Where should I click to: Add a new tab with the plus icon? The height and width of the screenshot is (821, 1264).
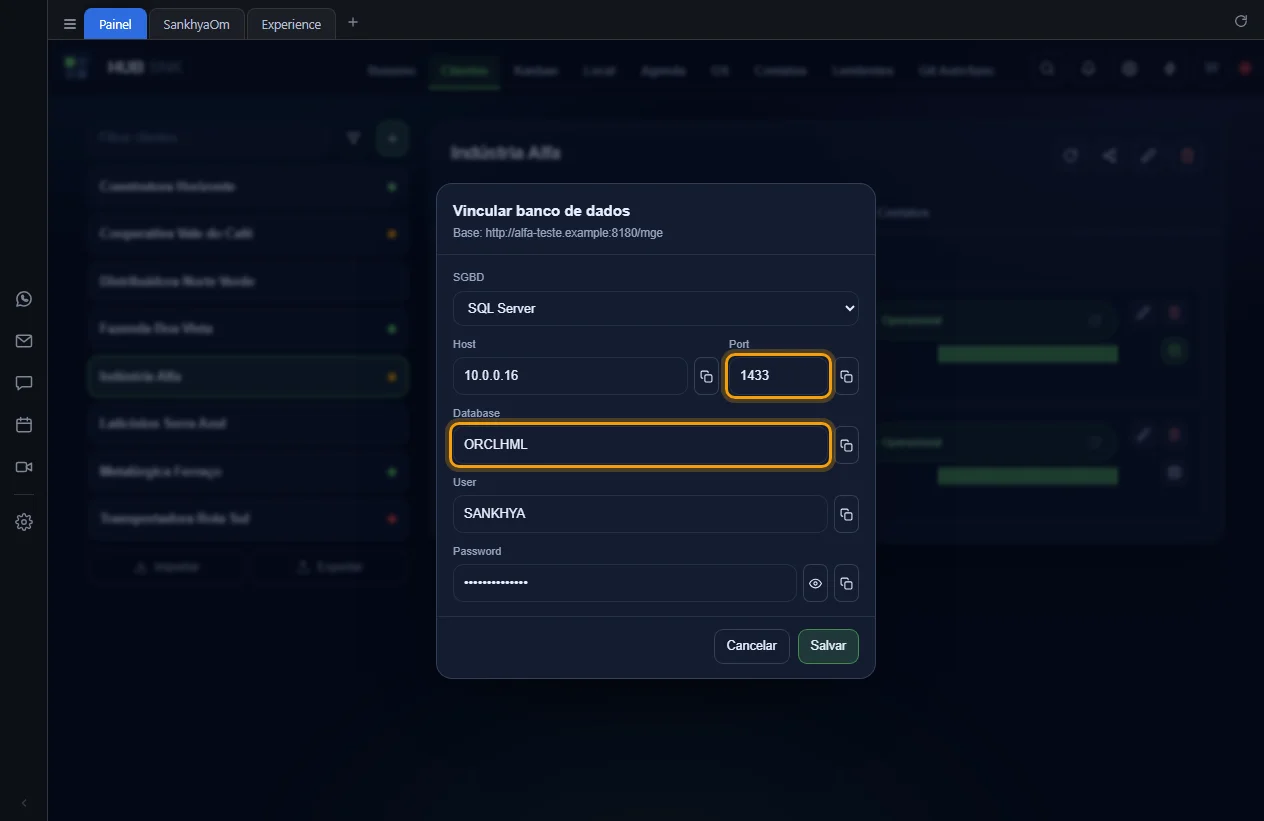coord(353,23)
